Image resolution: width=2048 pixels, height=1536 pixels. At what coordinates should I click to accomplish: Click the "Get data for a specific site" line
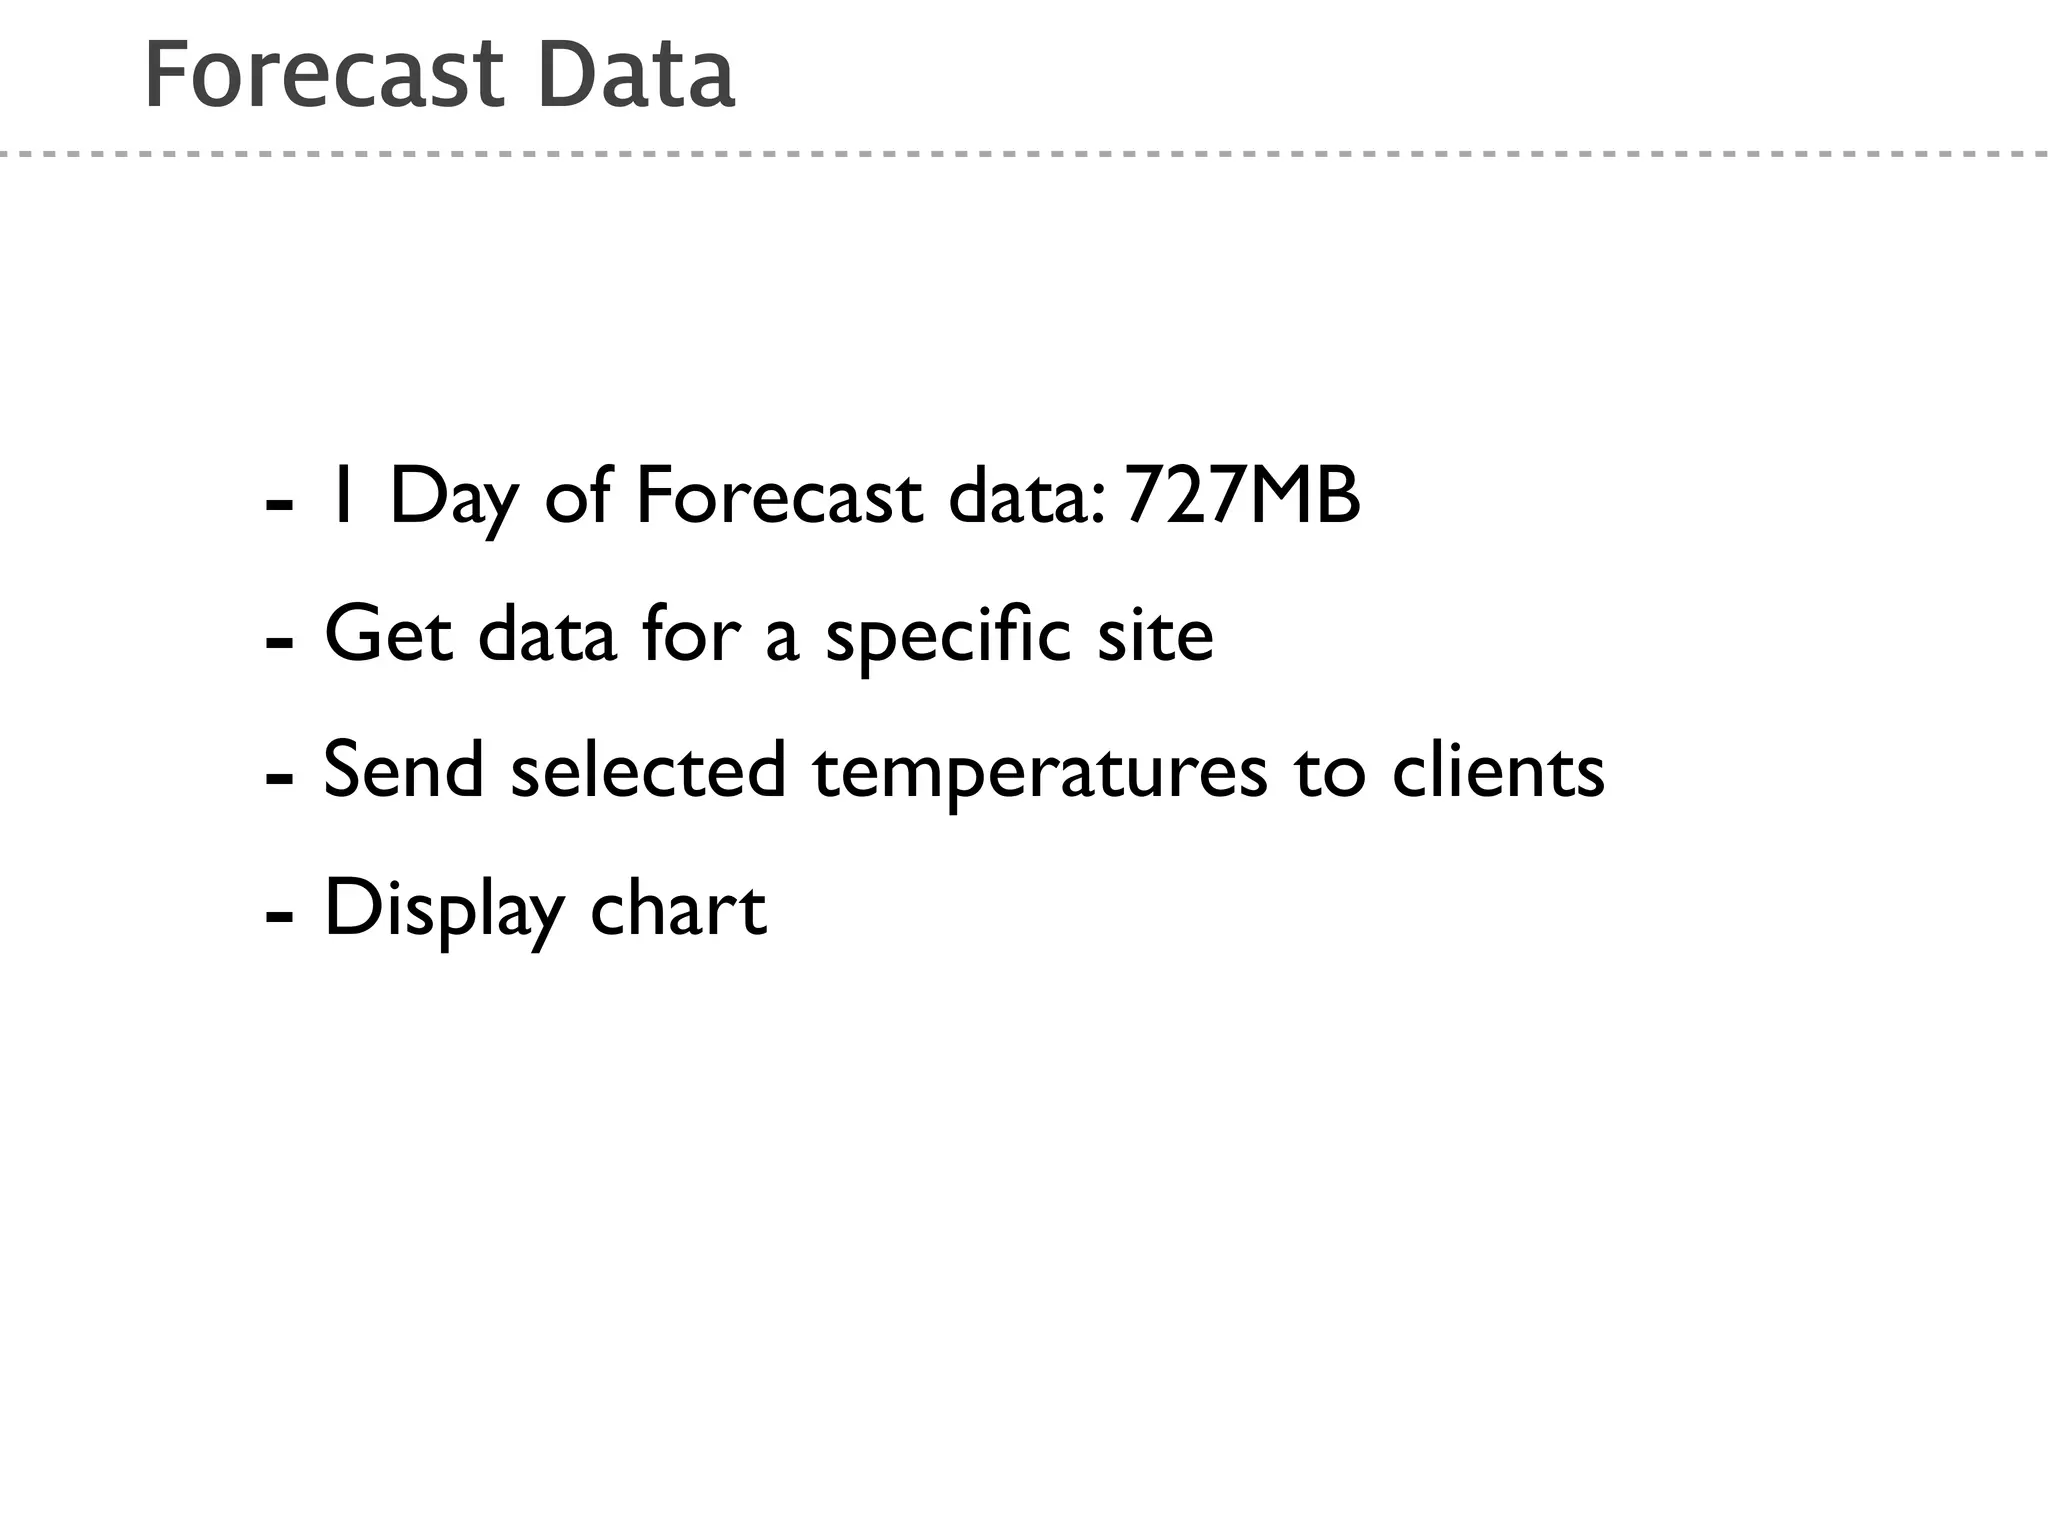pos(768,635)
